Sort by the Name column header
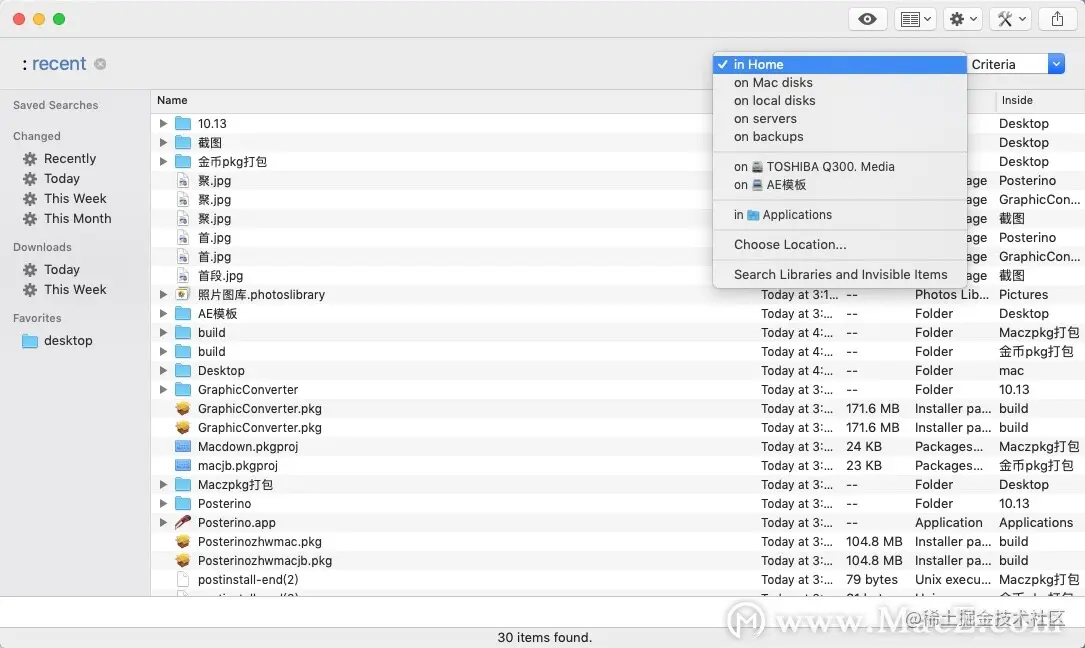The width and height of the screenshot is (1085, 648). [172, 100]
